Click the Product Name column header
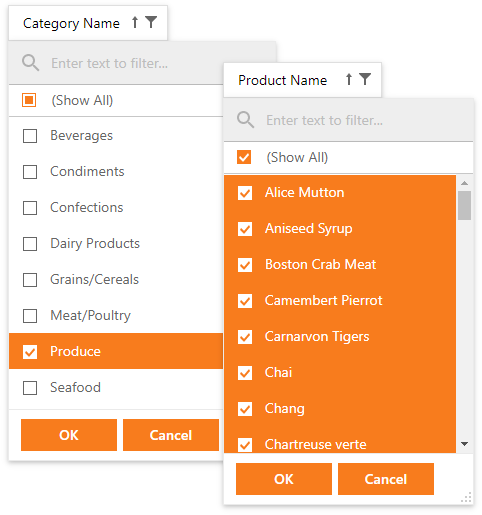Image resolution: width=482 pixels, height=515 pixels. click(302, 80)
